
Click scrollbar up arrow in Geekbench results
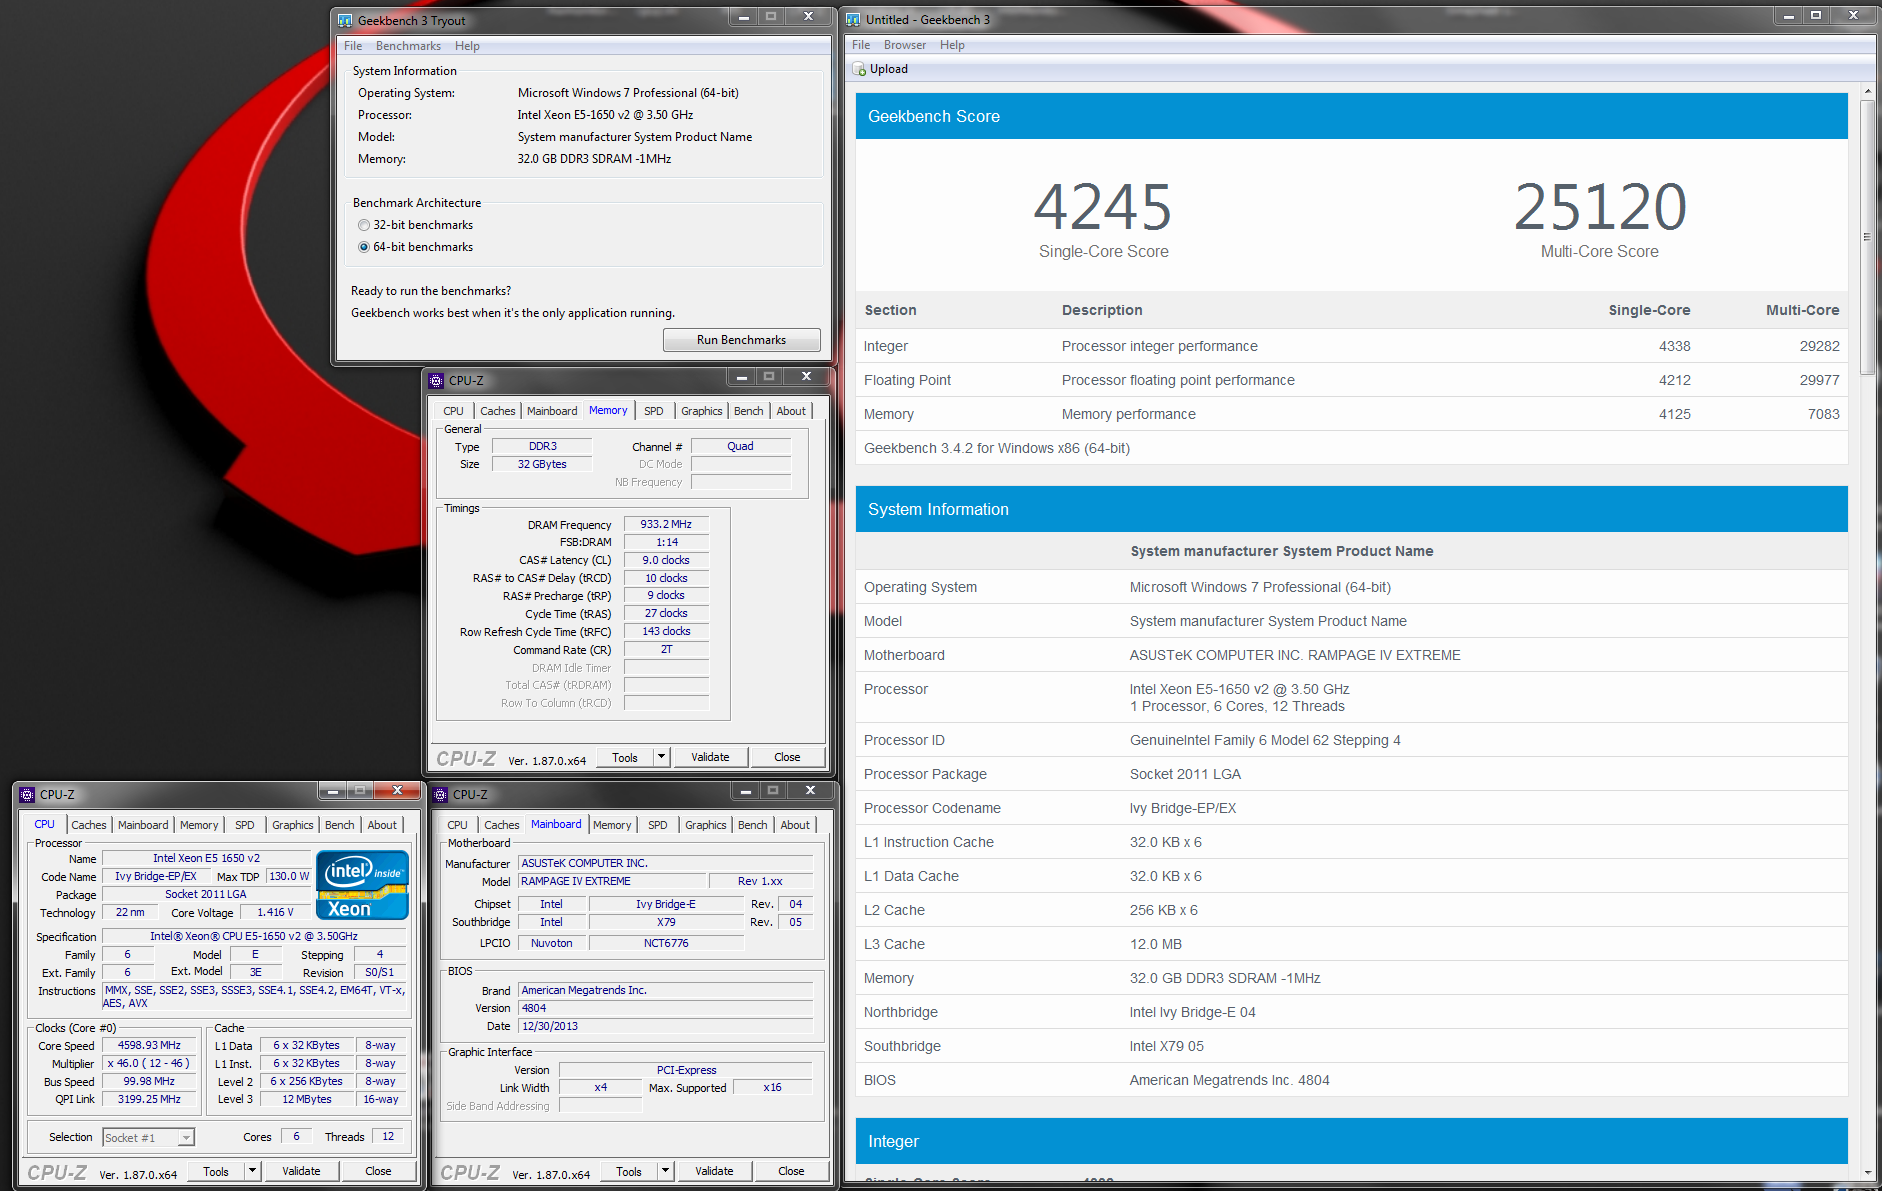click(x=1867, y=92)
